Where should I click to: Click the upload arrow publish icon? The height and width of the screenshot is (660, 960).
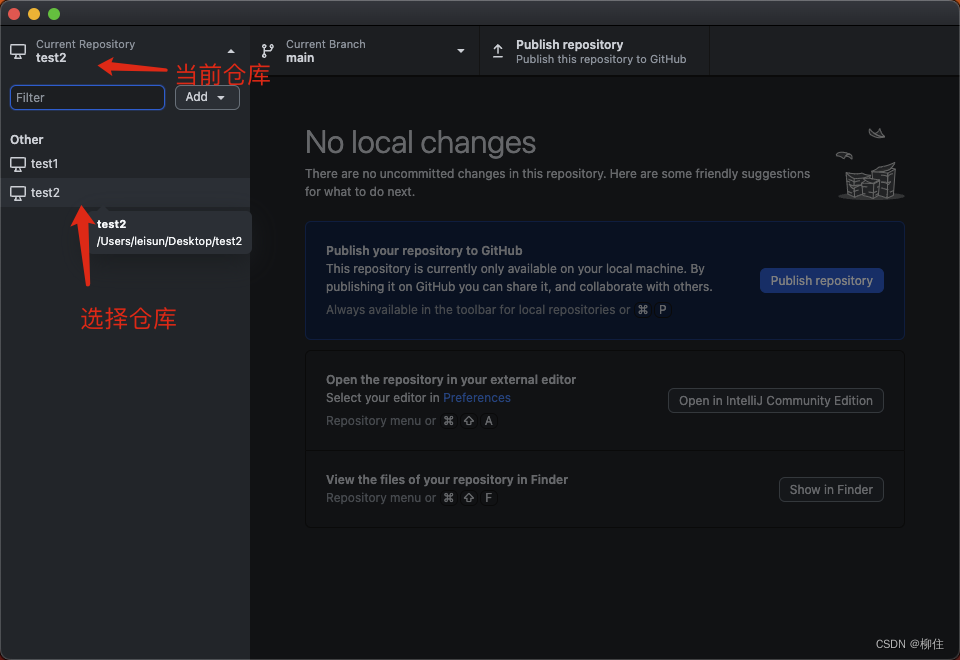[x=498, y=51]
